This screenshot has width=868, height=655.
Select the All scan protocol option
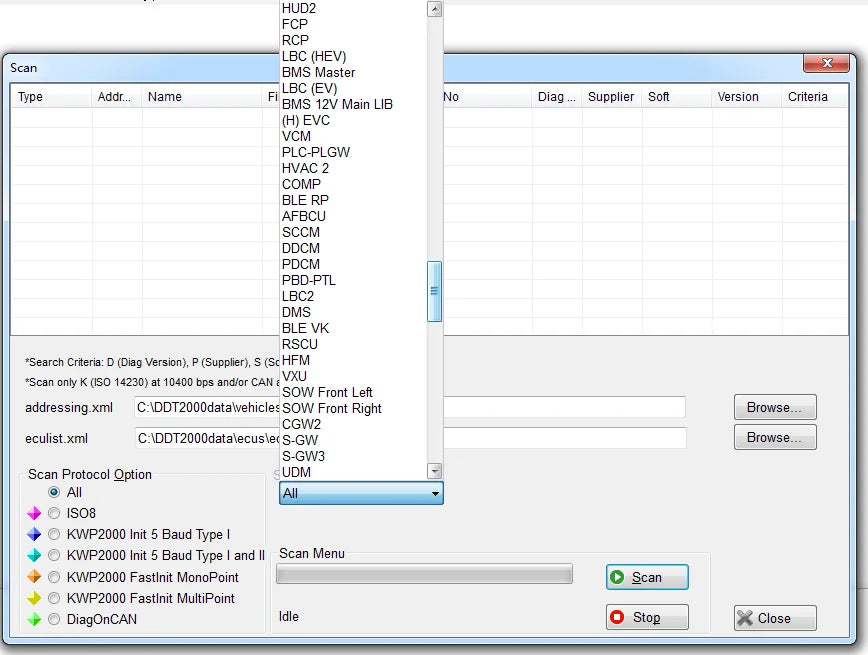pos(54,492)
